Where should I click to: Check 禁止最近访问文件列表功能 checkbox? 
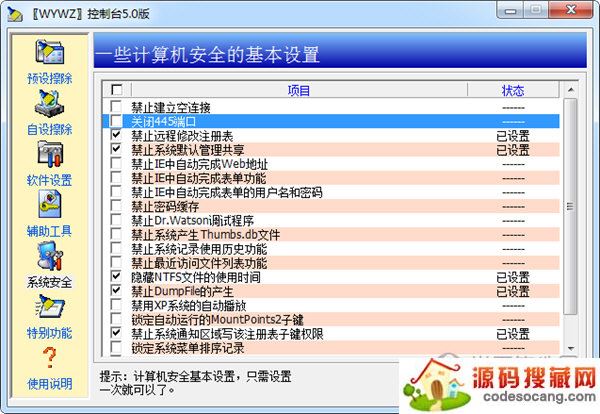pos(116,262)
